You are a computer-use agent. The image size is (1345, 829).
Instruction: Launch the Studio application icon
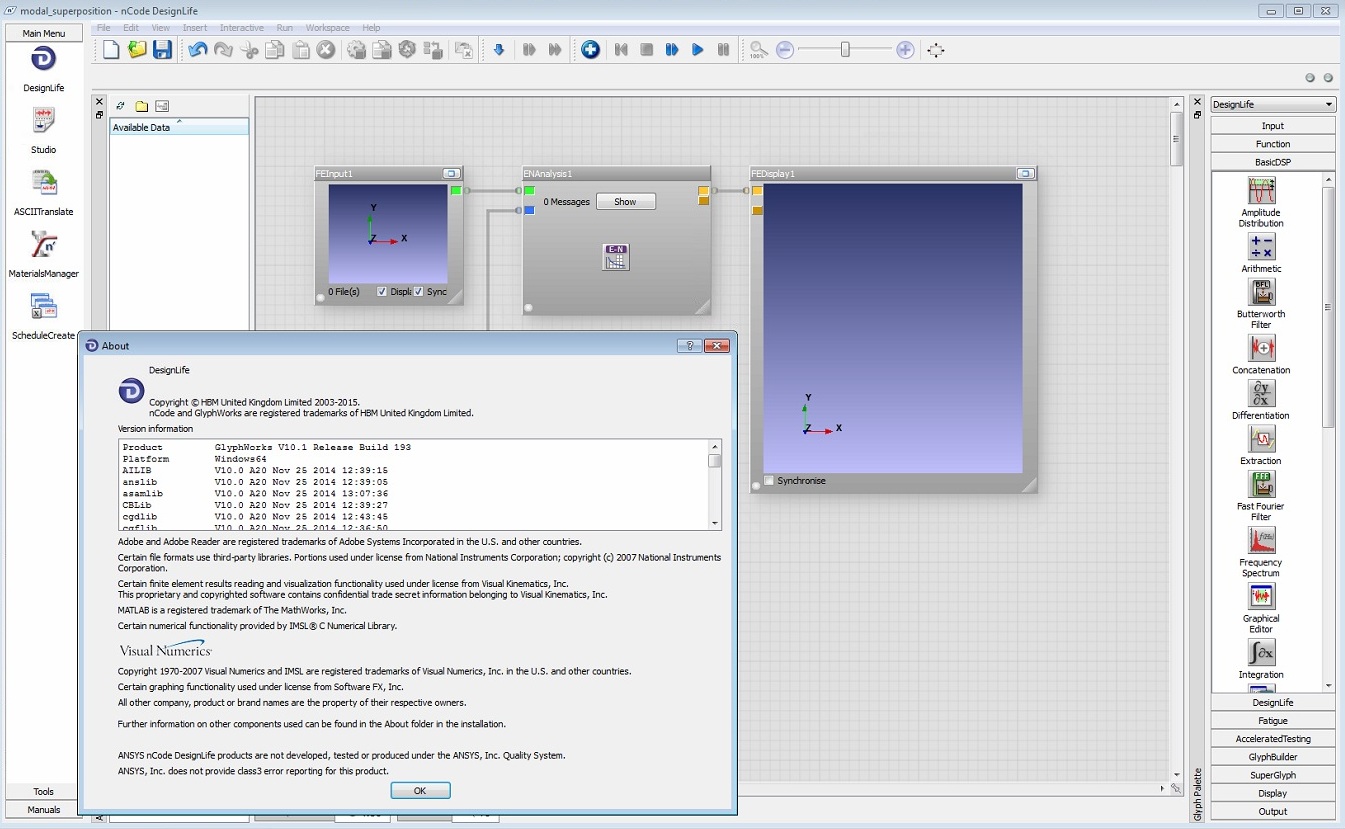coord(43,121)
